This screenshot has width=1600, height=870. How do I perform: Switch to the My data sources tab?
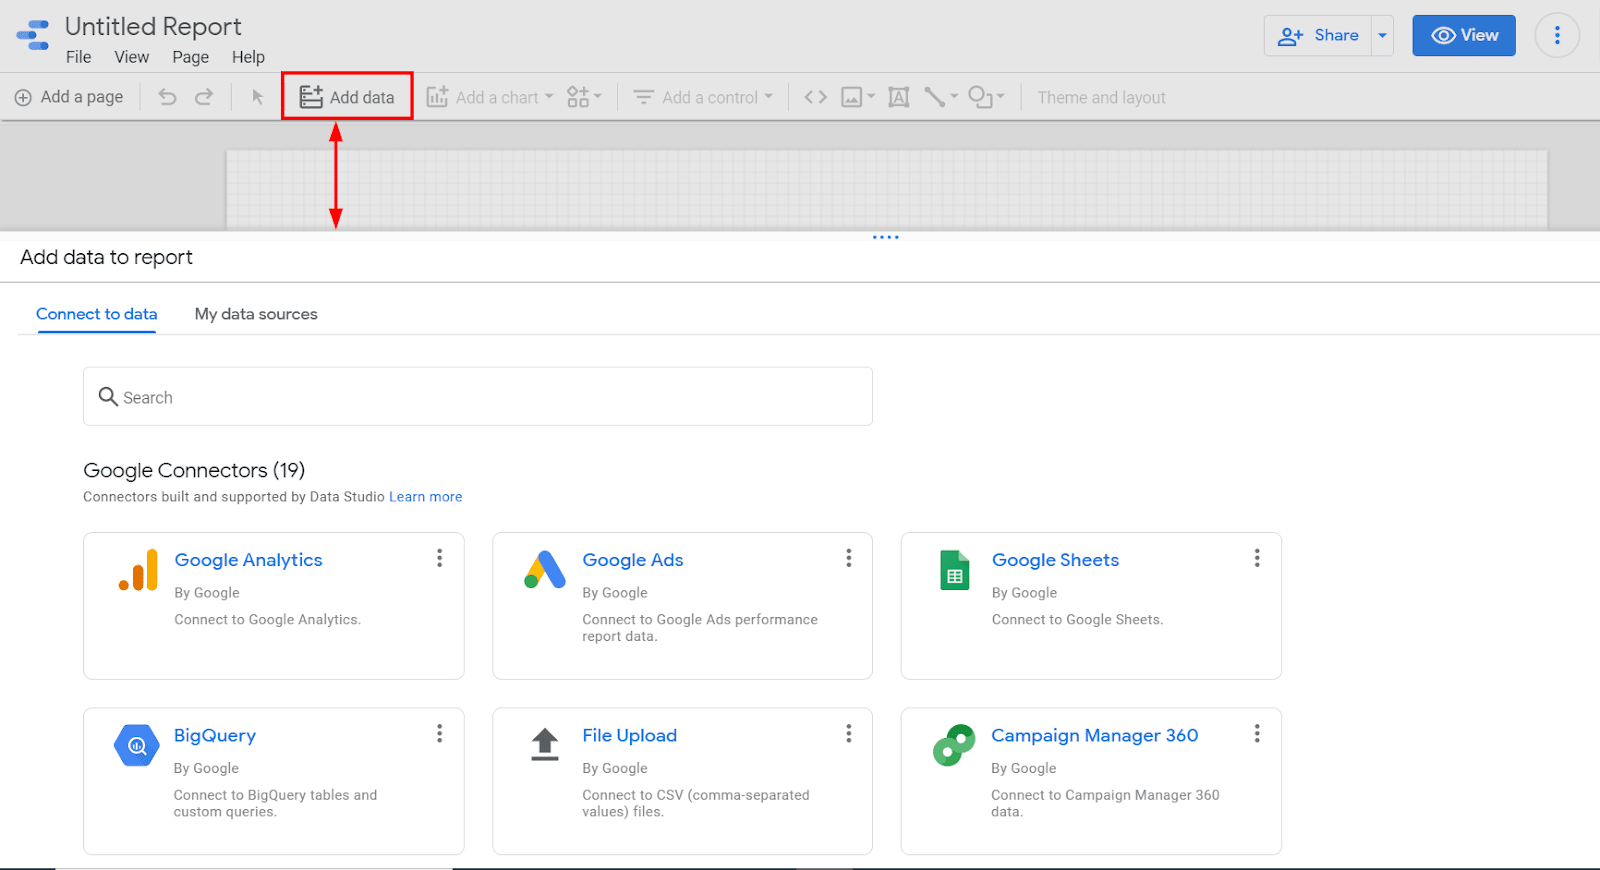[256, 314]
